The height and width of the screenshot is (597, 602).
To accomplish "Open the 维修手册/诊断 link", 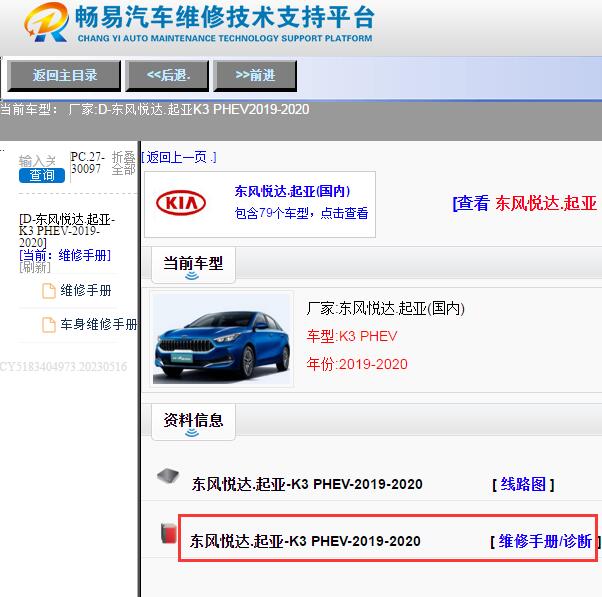I will 544,541.
